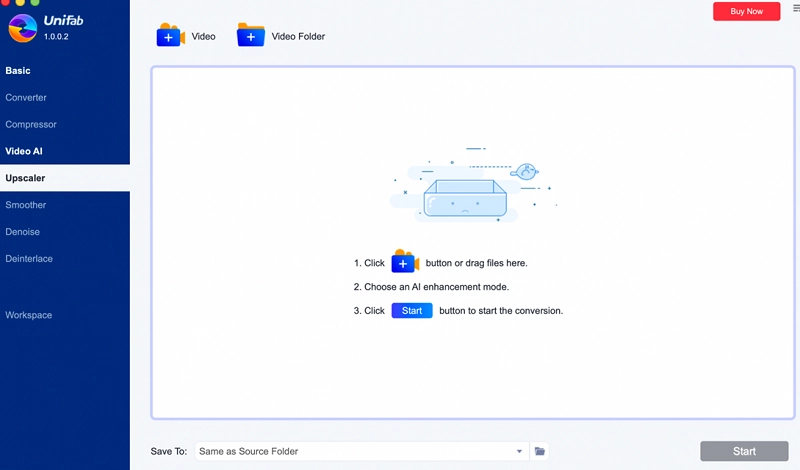
Task: Select the Upscaler sidebar item
Action: click(25, 178)
